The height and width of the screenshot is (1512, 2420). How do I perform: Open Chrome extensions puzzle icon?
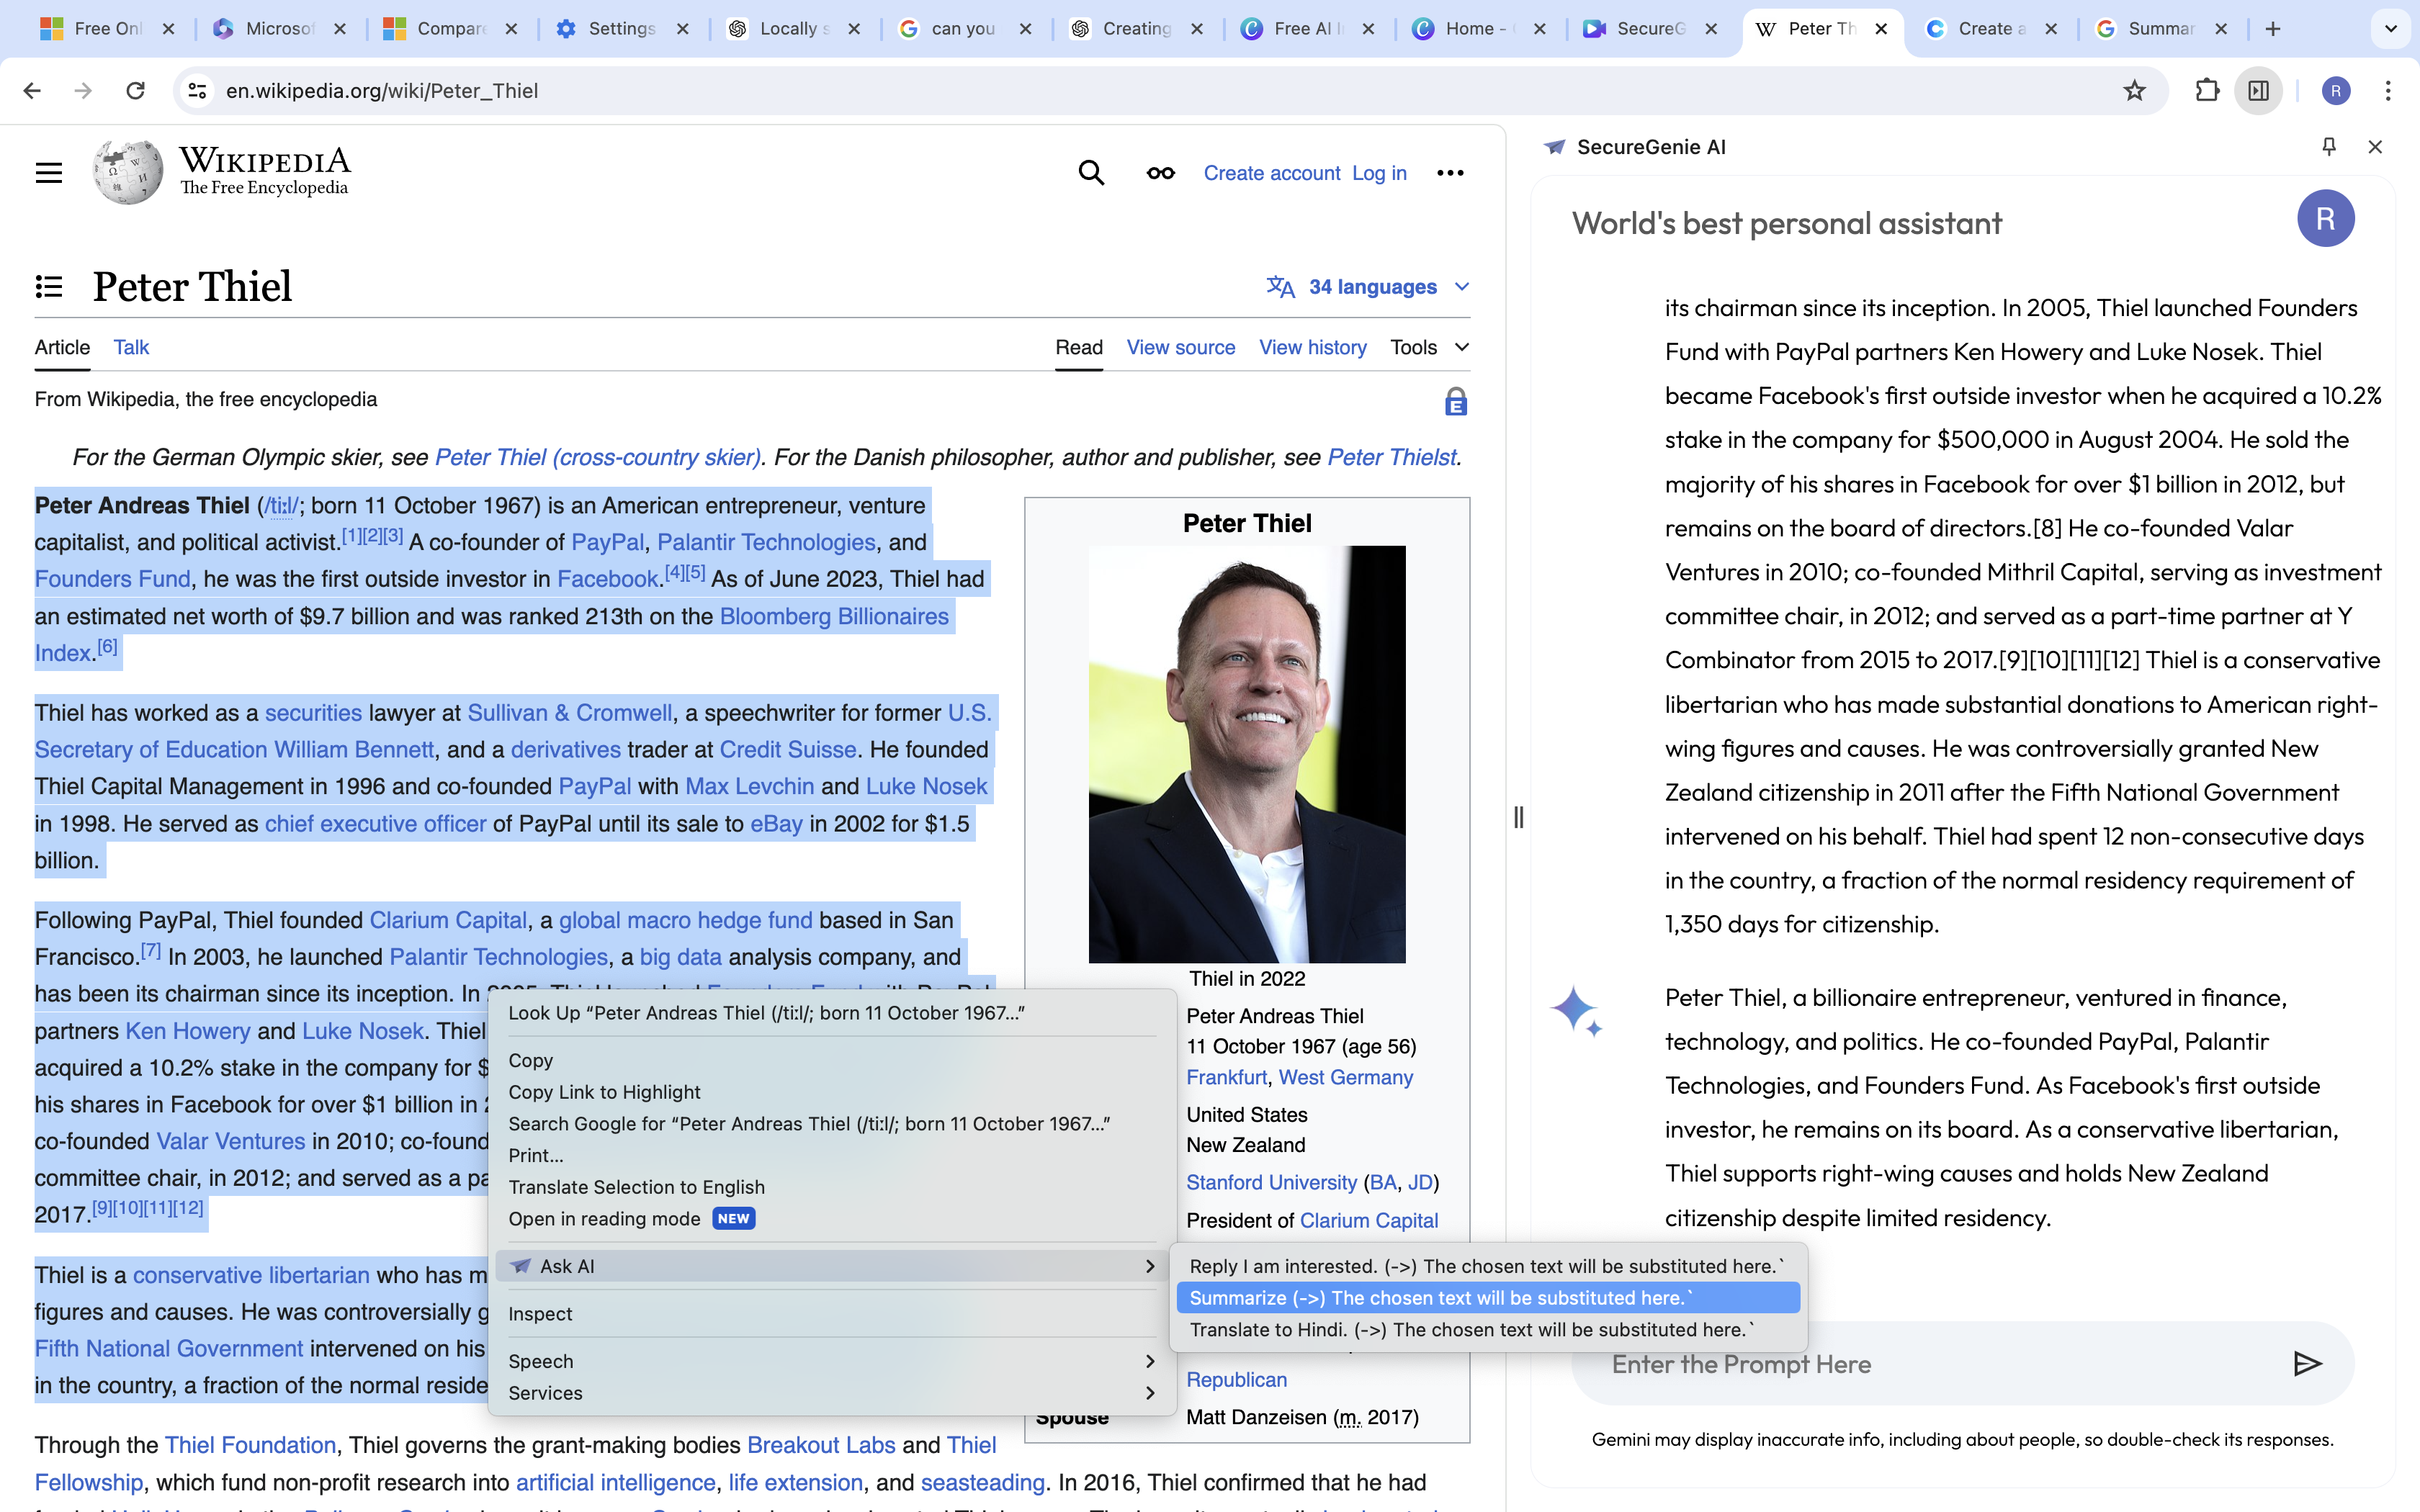point(2207,91)
